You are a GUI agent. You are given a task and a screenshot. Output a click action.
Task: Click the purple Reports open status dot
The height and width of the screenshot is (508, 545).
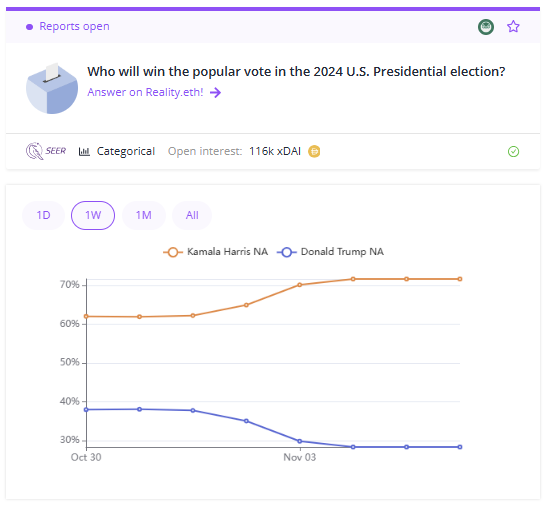point(30,27)
